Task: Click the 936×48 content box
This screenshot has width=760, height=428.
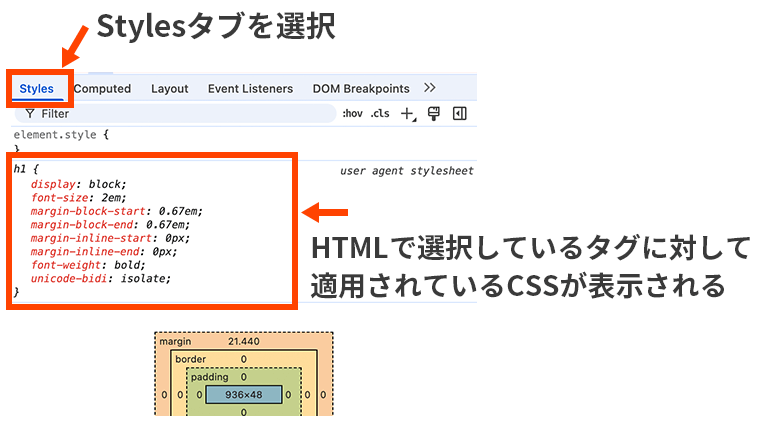Action: point(244,395)
